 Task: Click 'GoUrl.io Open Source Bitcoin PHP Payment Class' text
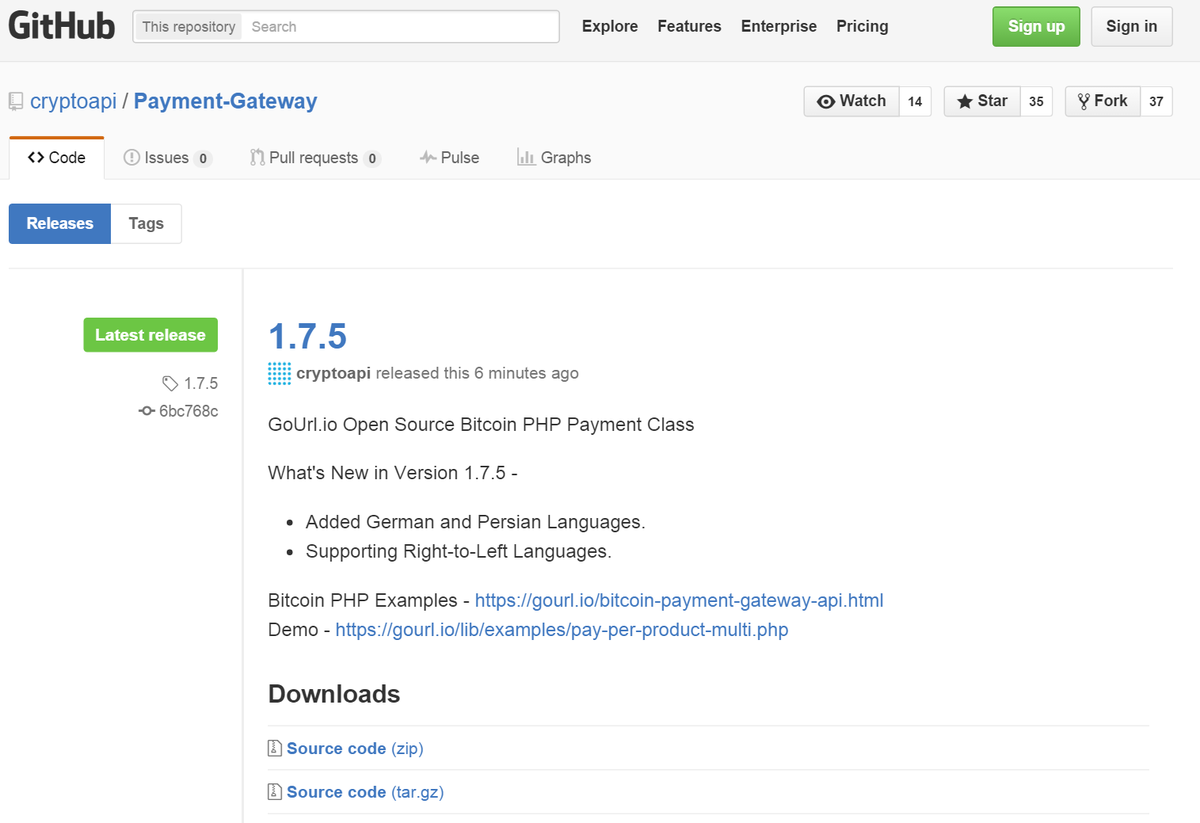[481, 424]
